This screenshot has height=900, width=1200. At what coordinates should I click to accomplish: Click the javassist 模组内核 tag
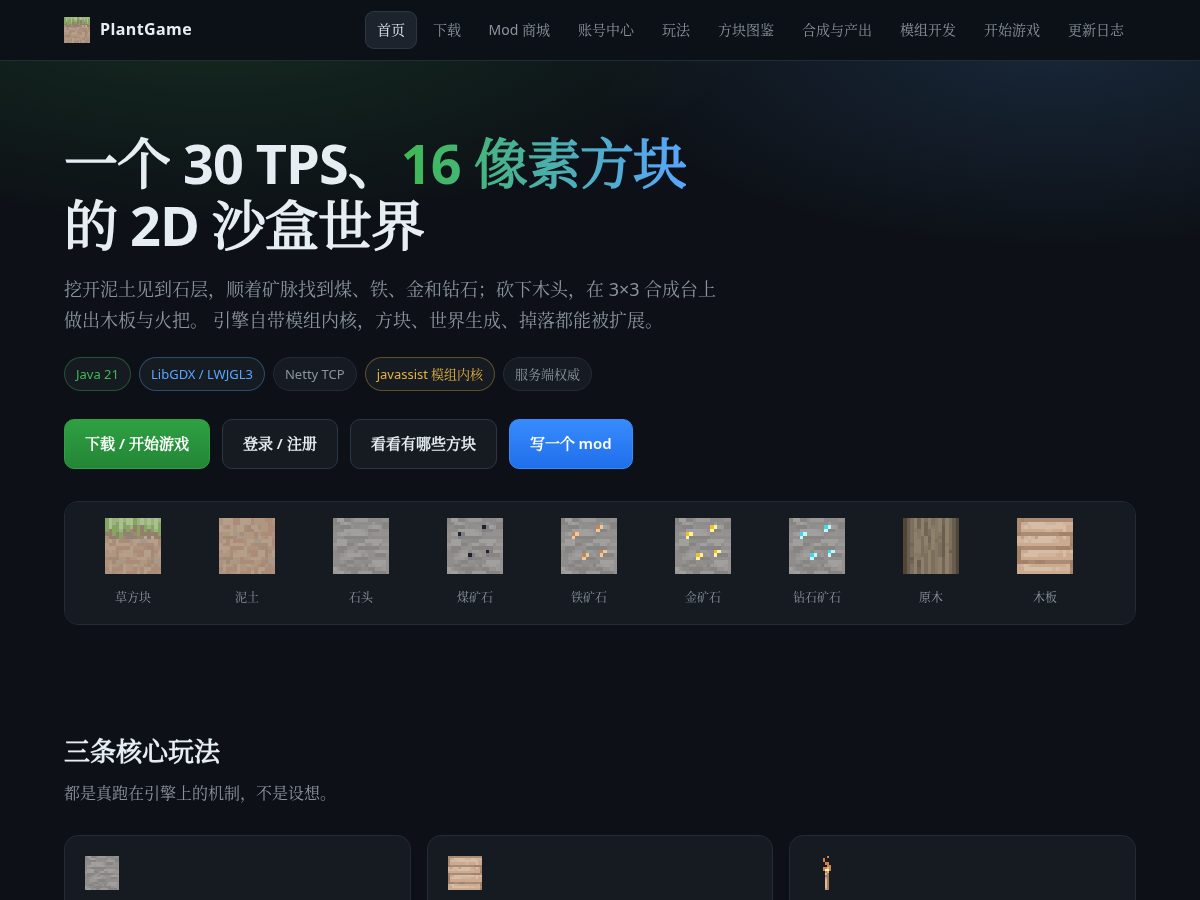pyautogui.click(x=430, y=374)
